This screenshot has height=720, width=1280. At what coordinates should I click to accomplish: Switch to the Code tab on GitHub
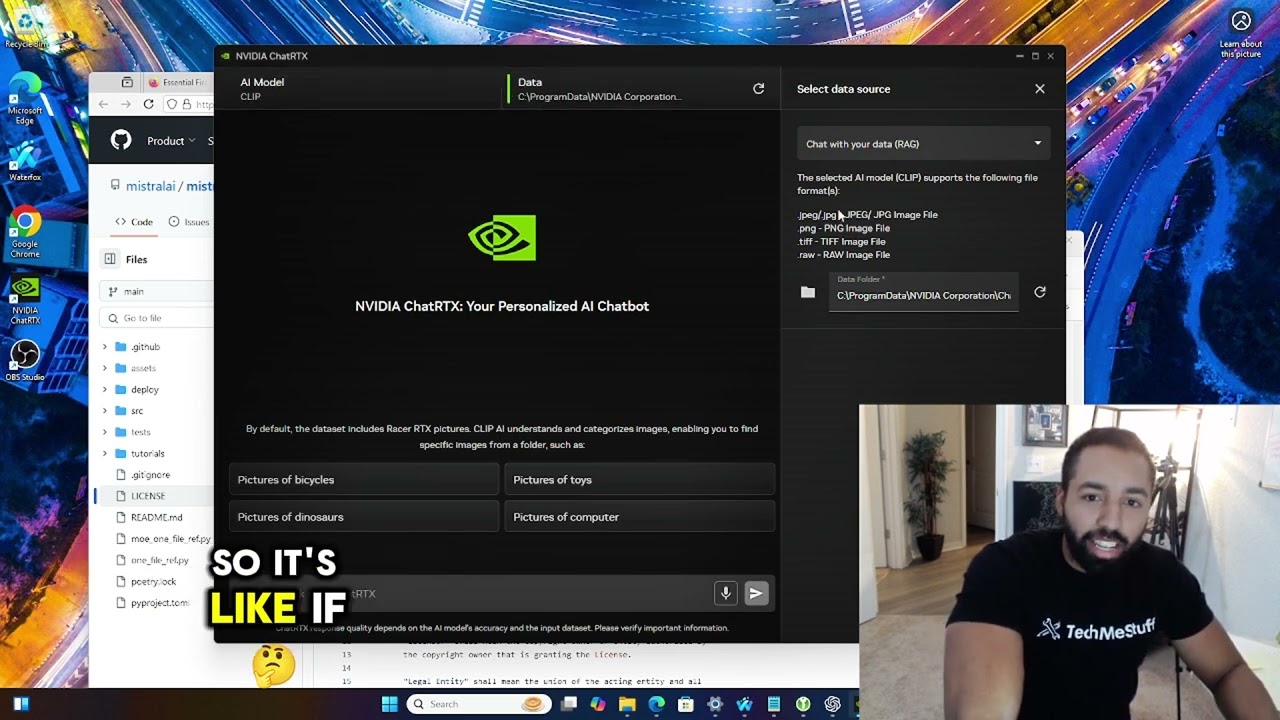(x=134, y=222)
